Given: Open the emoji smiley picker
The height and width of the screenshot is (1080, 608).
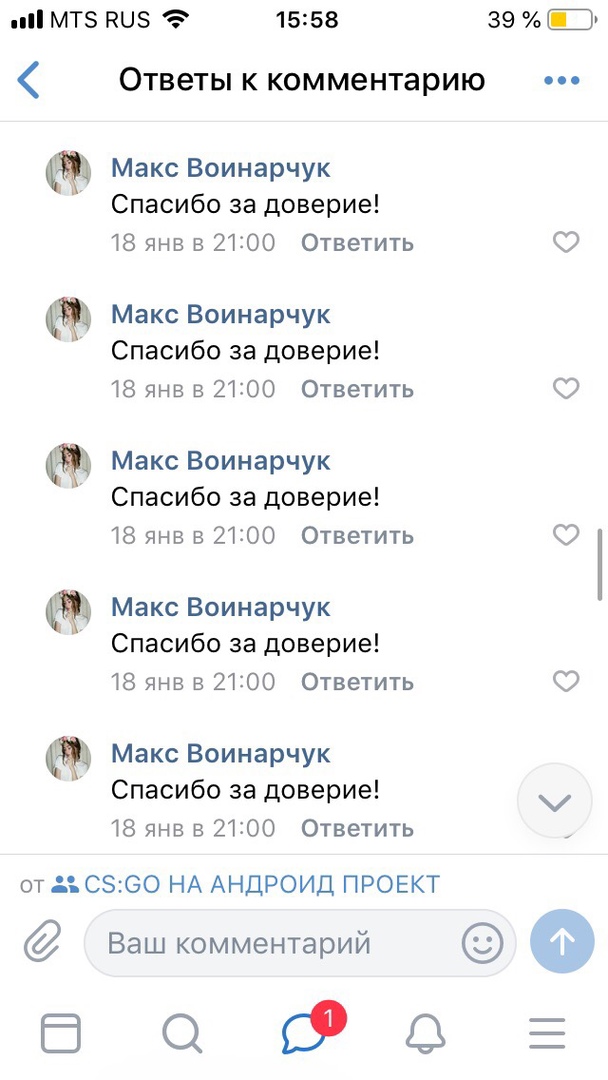Looking at the screenshot, I should pyautogui.click(x=482, y=942).
